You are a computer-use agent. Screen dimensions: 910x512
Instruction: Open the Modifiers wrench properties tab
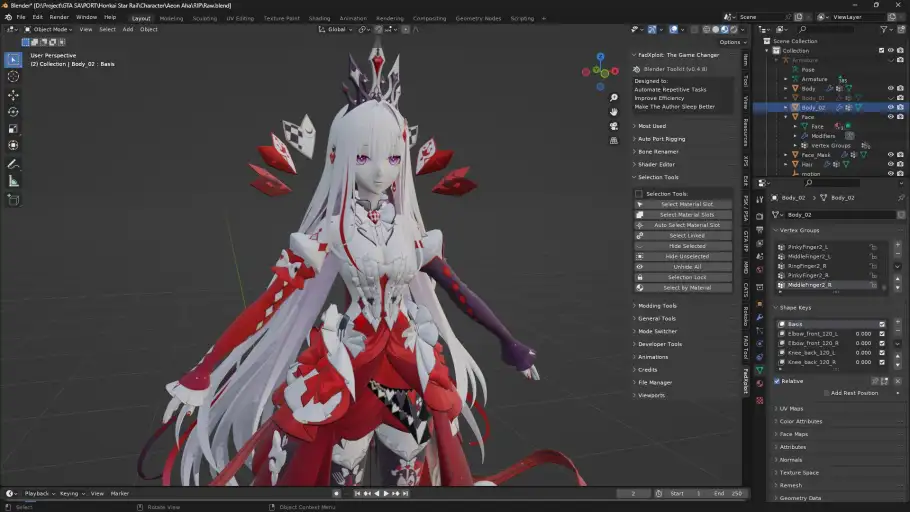coord(760,317)
